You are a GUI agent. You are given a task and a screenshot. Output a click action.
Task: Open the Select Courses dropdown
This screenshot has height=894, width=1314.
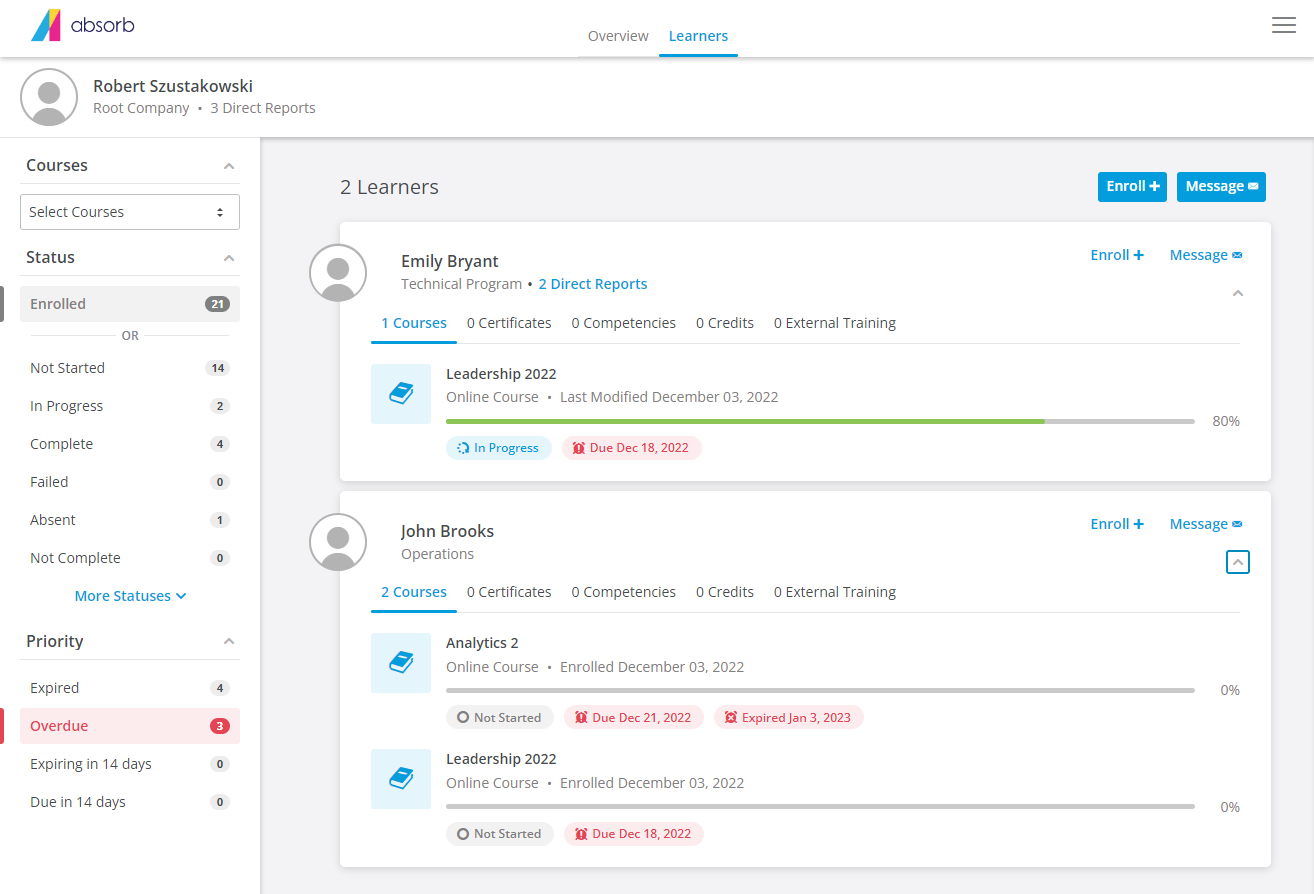(x=130, y=212)
